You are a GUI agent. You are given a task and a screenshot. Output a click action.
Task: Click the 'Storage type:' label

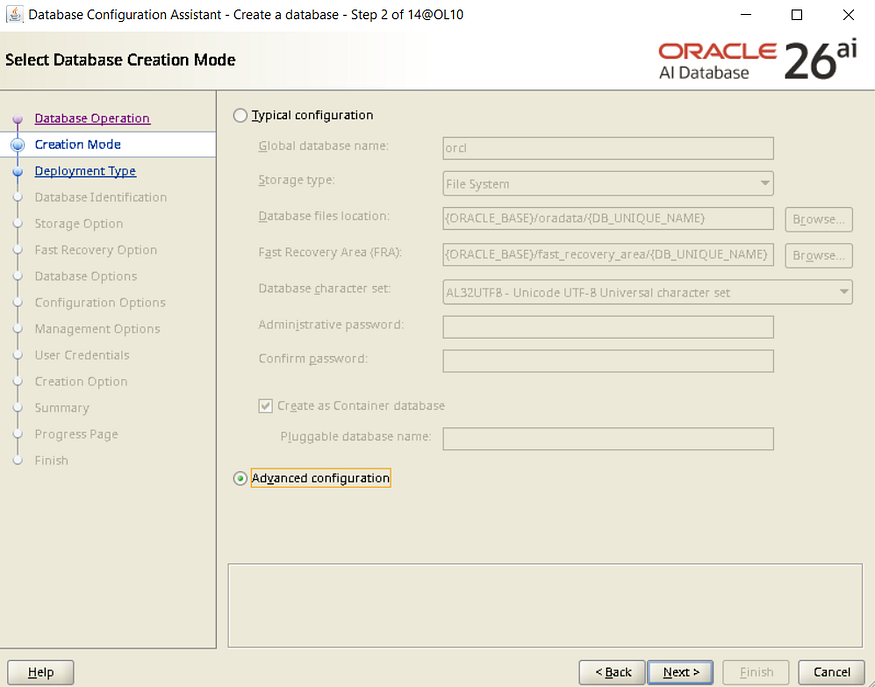click(x=296, y=180)
